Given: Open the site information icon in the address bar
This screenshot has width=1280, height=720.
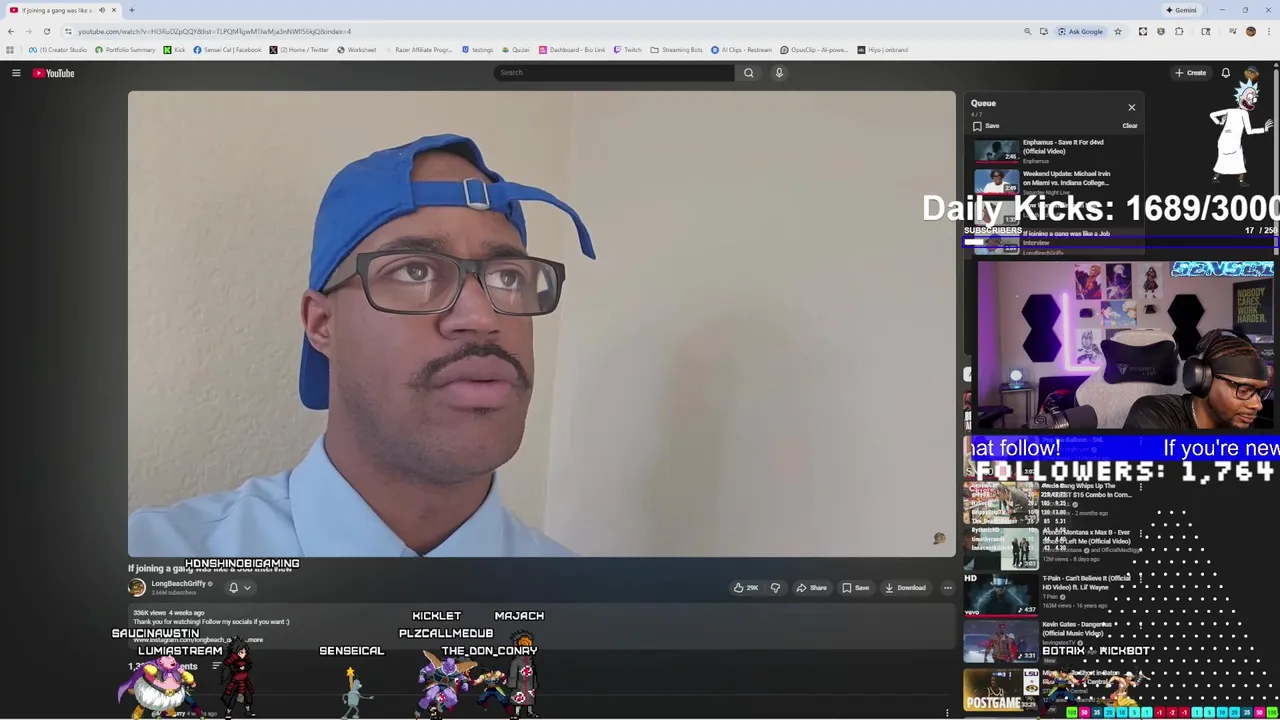Looking at the screenshot, I should click(x=68, y=31).
